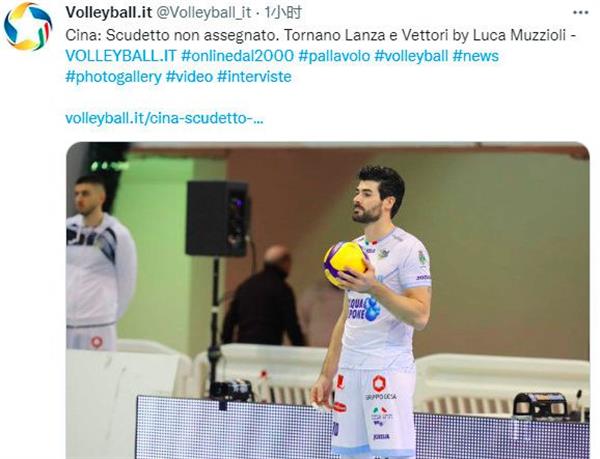The width and height of the screenshot is (600, 459).
Task: Select the #video hashtag
Action: point(189,76)
